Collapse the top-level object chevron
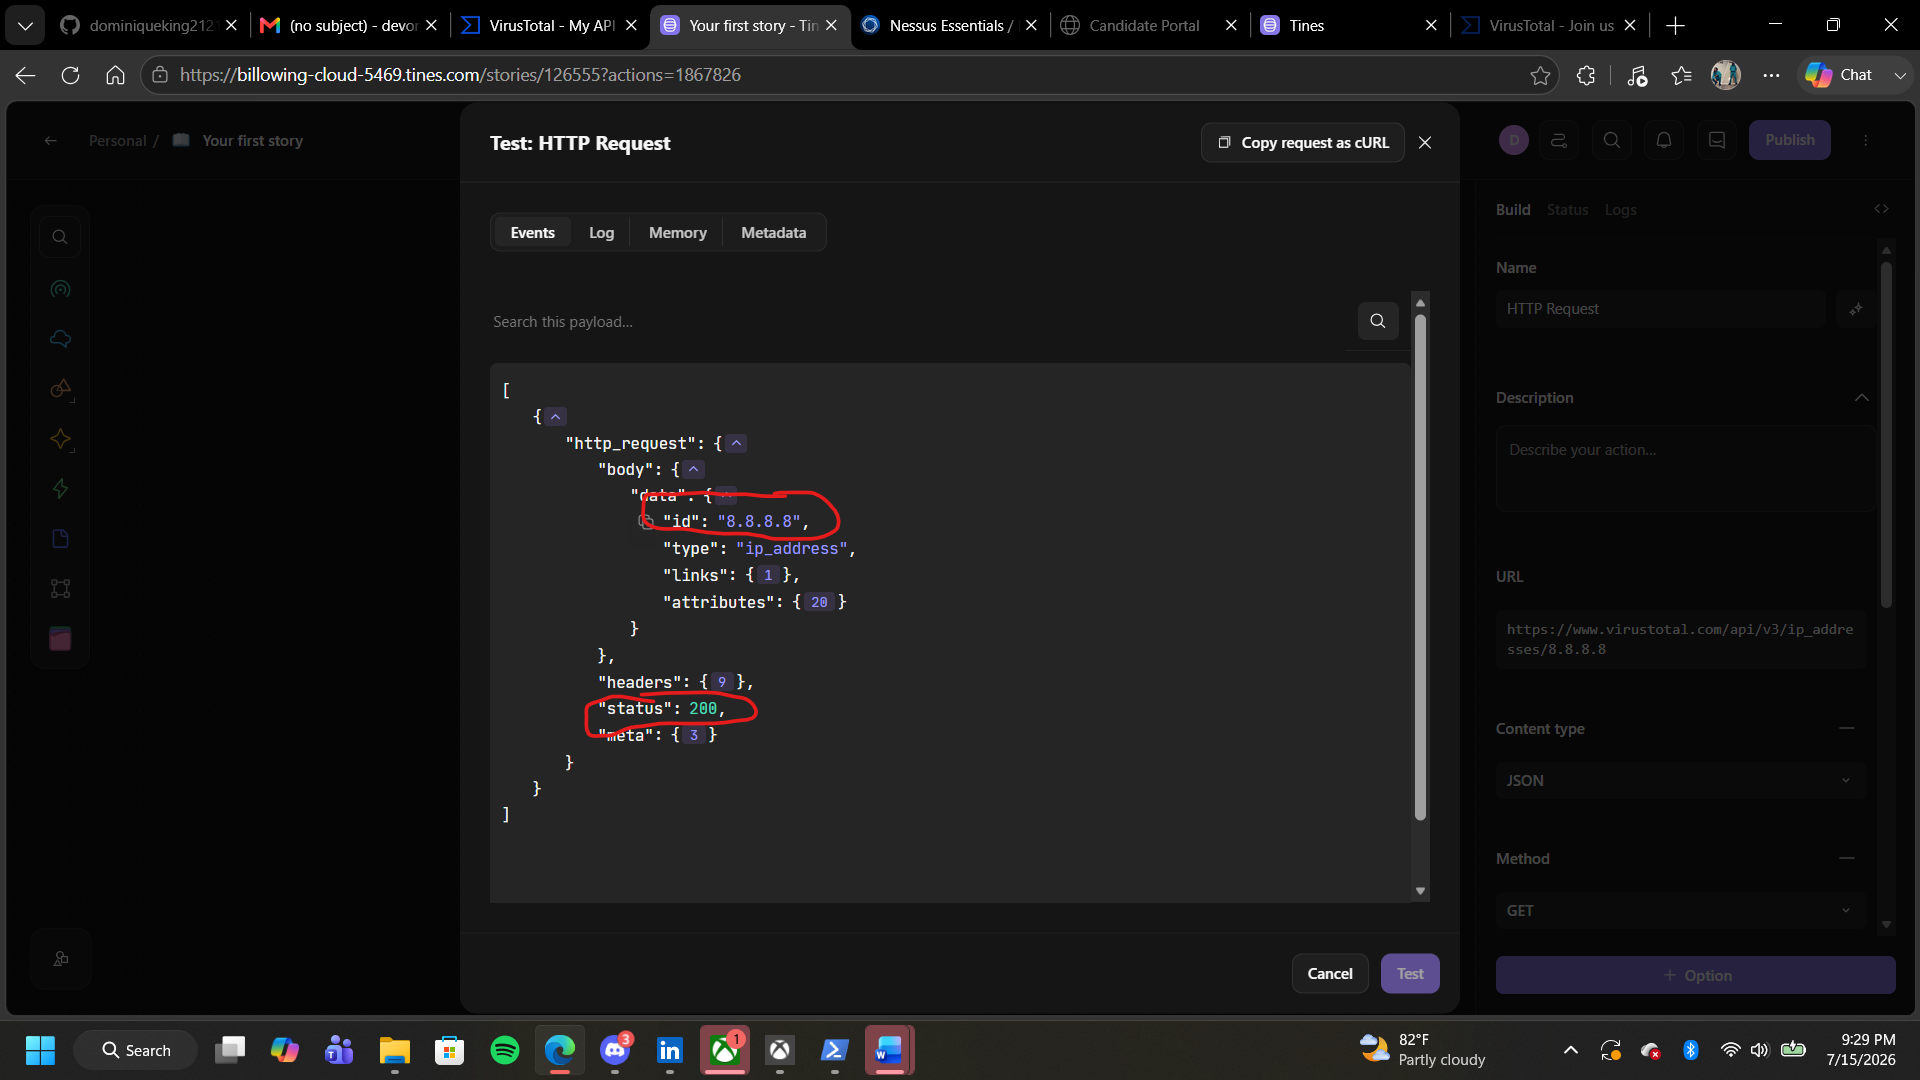Screen dimensions: 1920x1080 click(556, 416)
